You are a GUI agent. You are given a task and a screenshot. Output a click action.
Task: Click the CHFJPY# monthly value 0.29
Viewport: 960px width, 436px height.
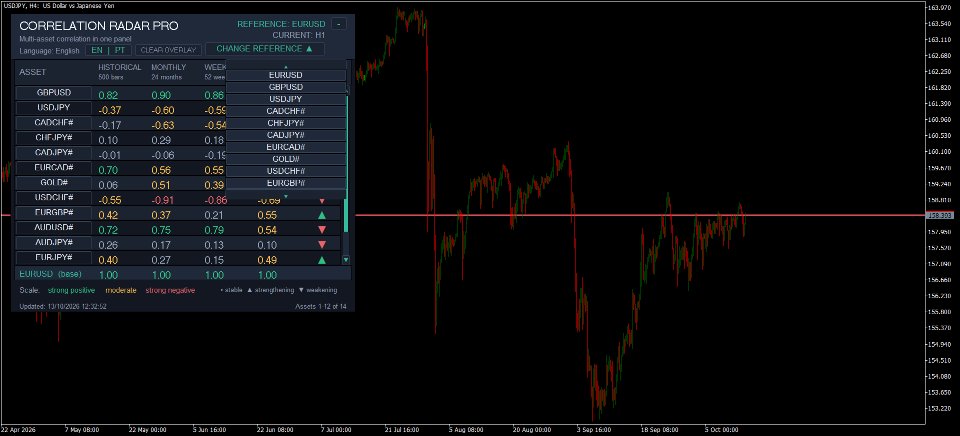(x=162, y=140)
